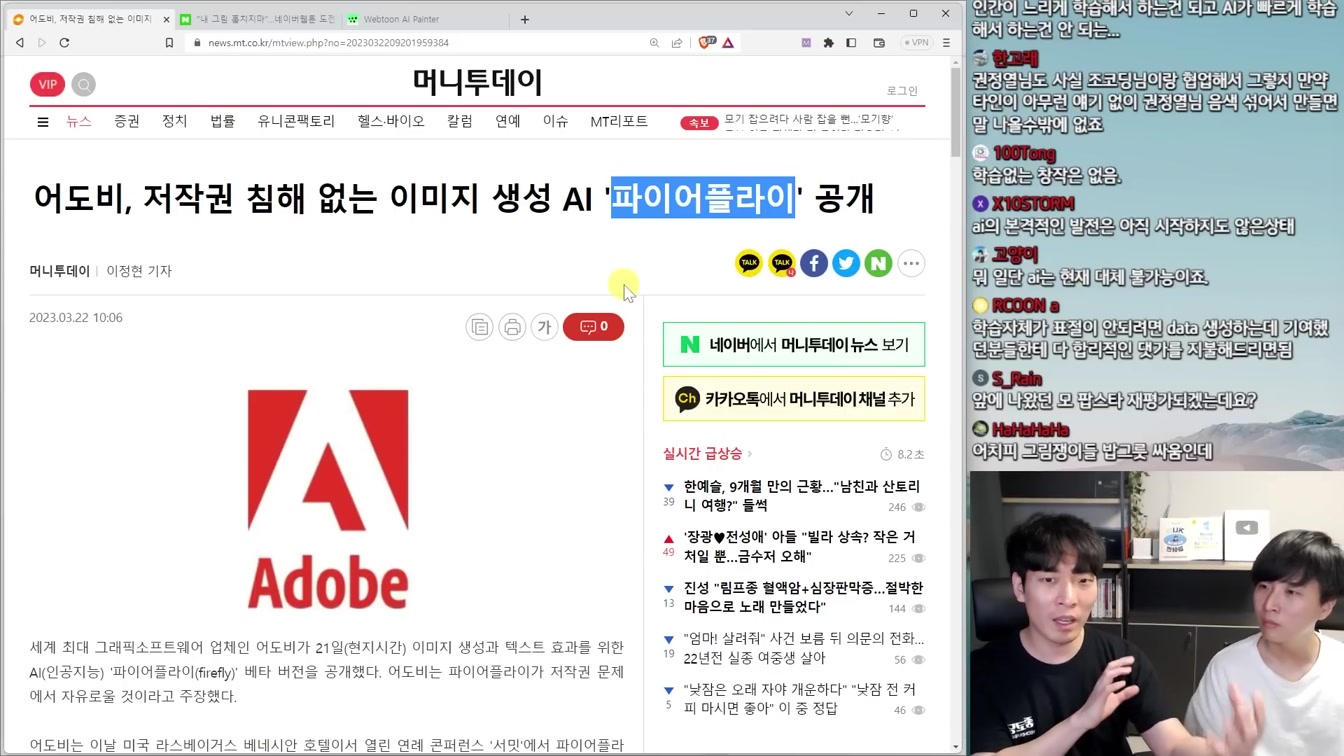Open the tab search dropdown chevron
1344x756 pixels.
point(849,14)
